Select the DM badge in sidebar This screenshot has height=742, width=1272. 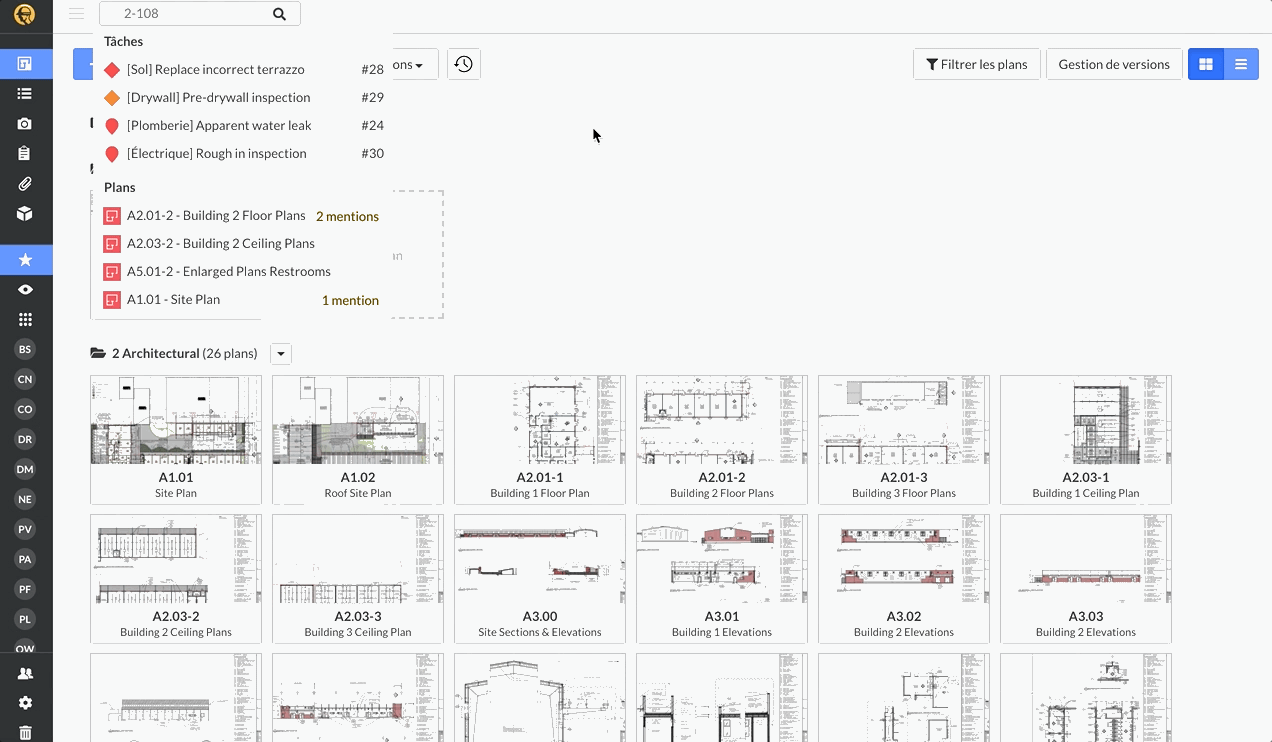coord(25,469)
